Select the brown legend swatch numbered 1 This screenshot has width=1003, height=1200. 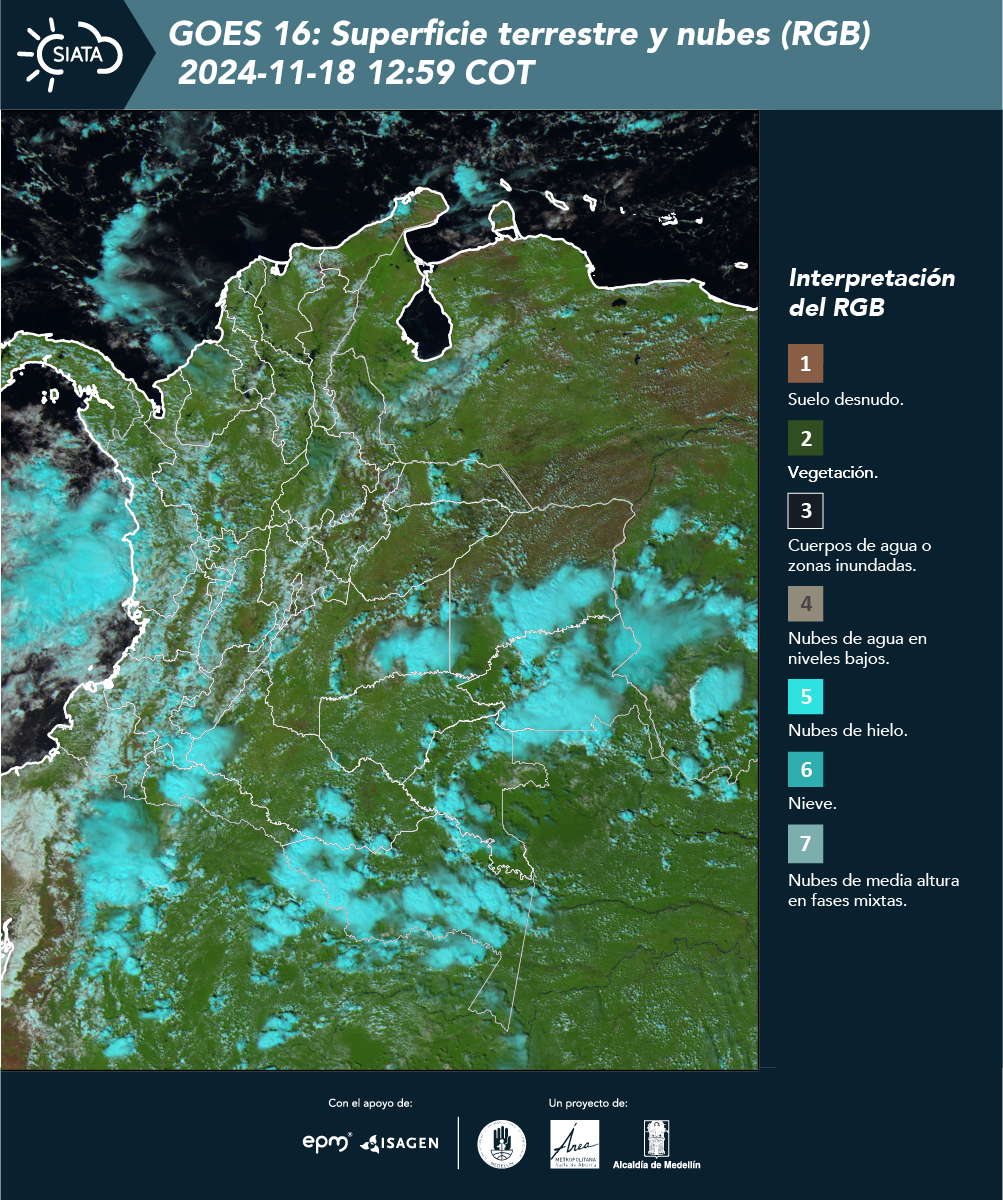pyautogui.click(x=805, y=364)
